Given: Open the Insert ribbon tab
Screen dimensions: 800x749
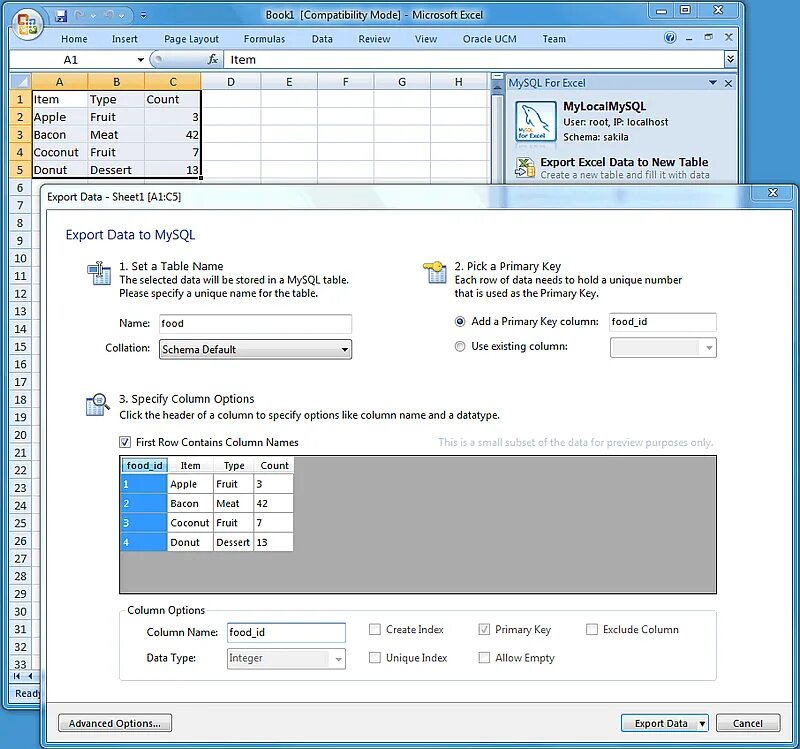Looking at the screenshot, I should (124, 39).
